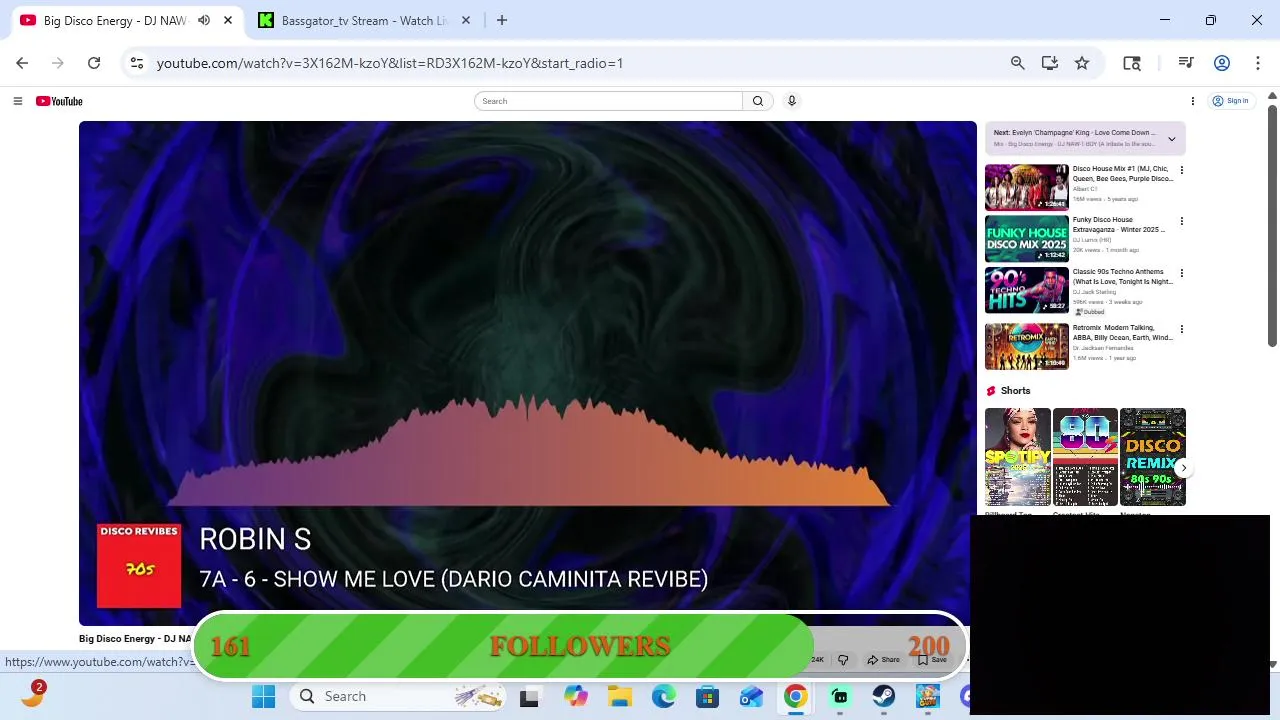Screen dimensions: 1280x720
Task: Click the Albert C! channel name
Action: [1085, 189]
